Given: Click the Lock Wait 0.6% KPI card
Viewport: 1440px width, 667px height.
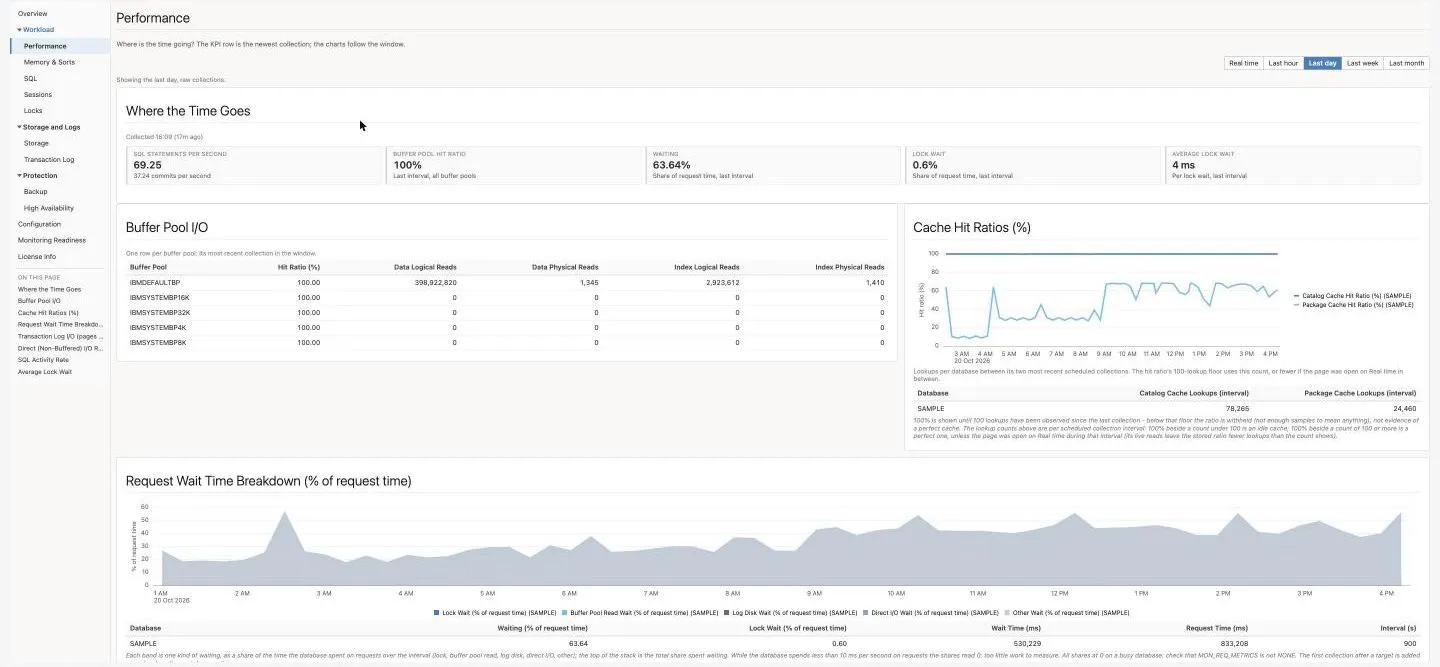Looking at the screenshot, I should click(1035, 165).
